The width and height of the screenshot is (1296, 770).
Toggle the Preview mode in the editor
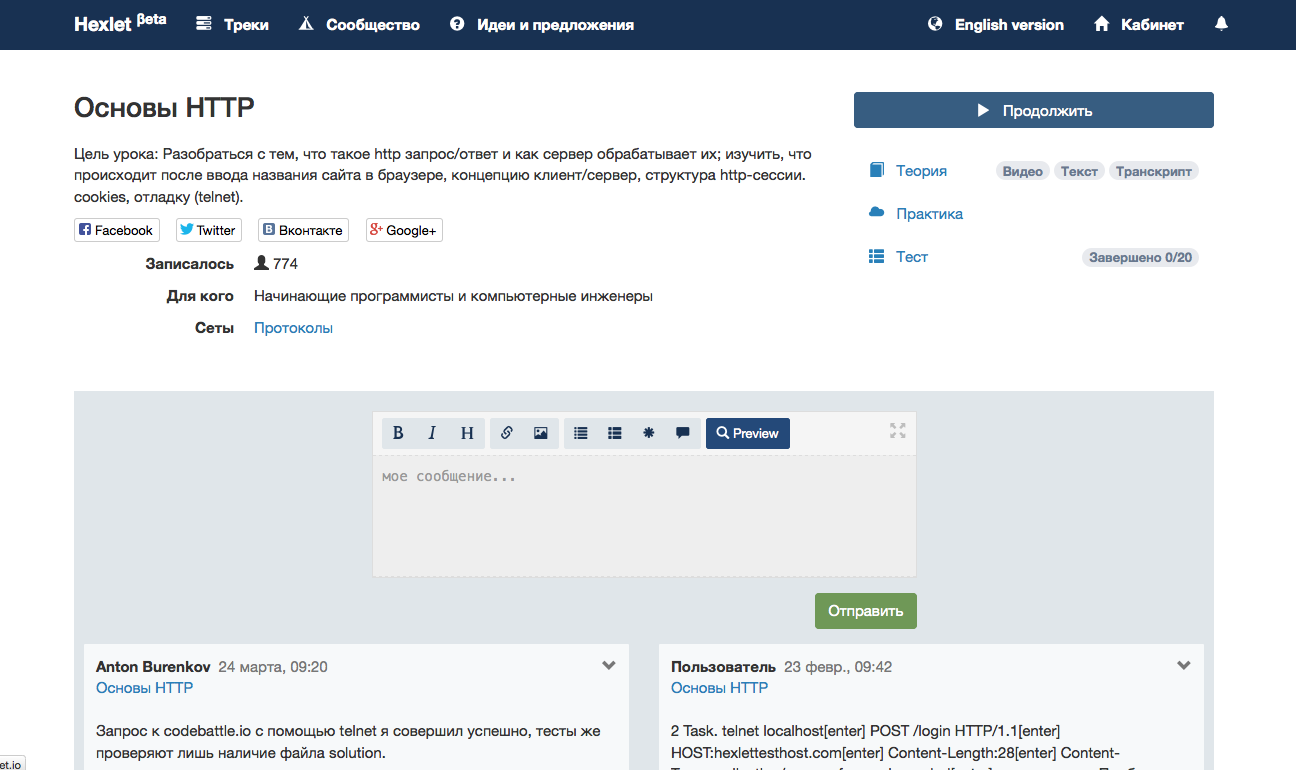(747, 432)
